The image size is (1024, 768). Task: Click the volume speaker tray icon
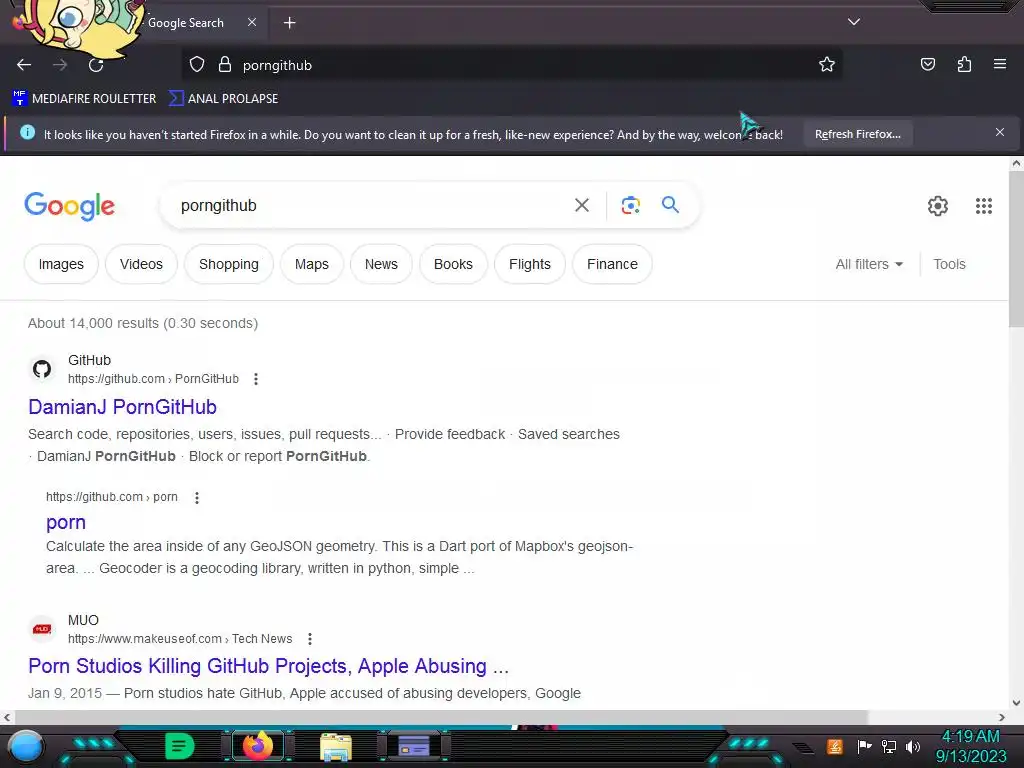[913, 746]
